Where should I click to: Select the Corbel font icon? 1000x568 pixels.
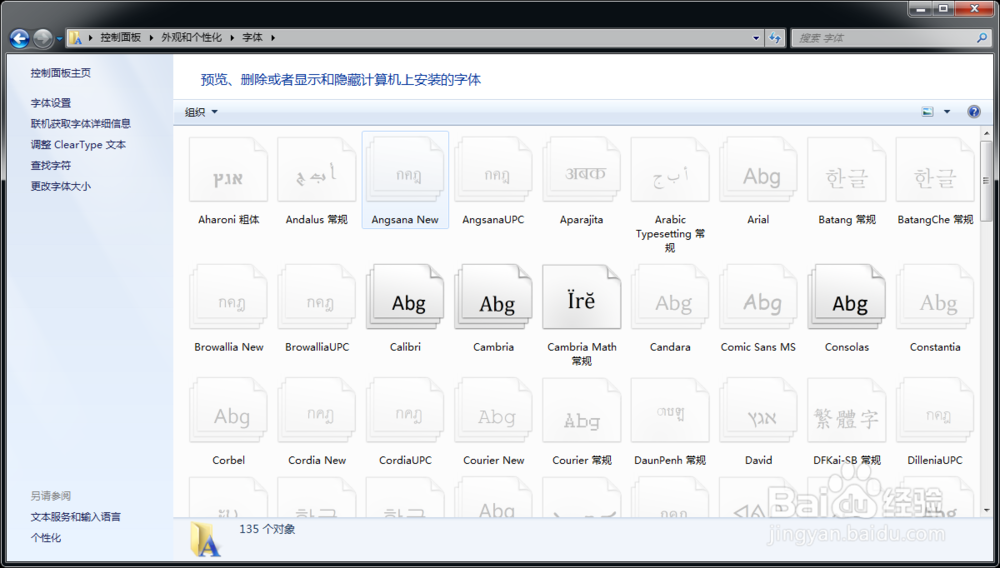228,411
